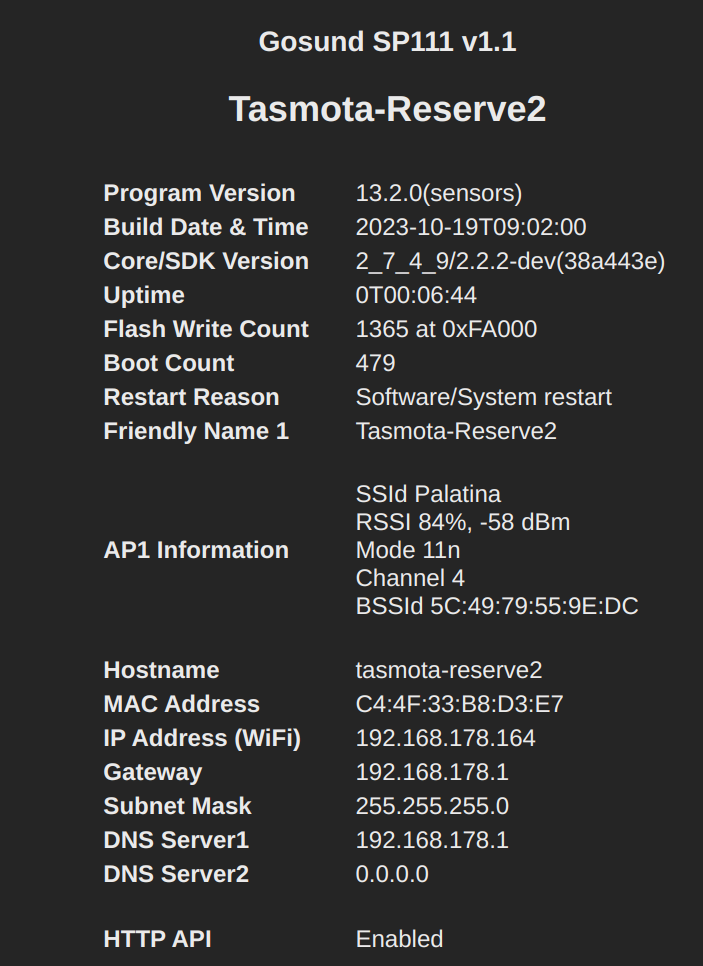Click the Software/System restart text

click(483, 398)
